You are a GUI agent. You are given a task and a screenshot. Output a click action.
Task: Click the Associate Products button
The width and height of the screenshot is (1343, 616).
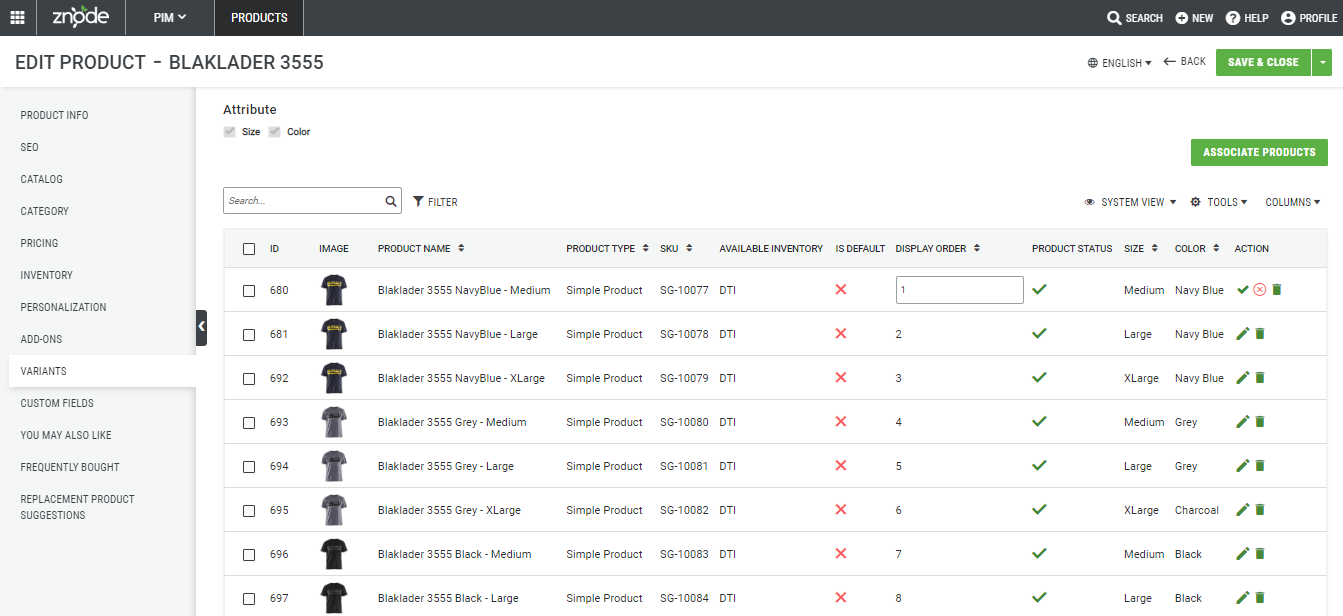click(x=1259, y=152)
